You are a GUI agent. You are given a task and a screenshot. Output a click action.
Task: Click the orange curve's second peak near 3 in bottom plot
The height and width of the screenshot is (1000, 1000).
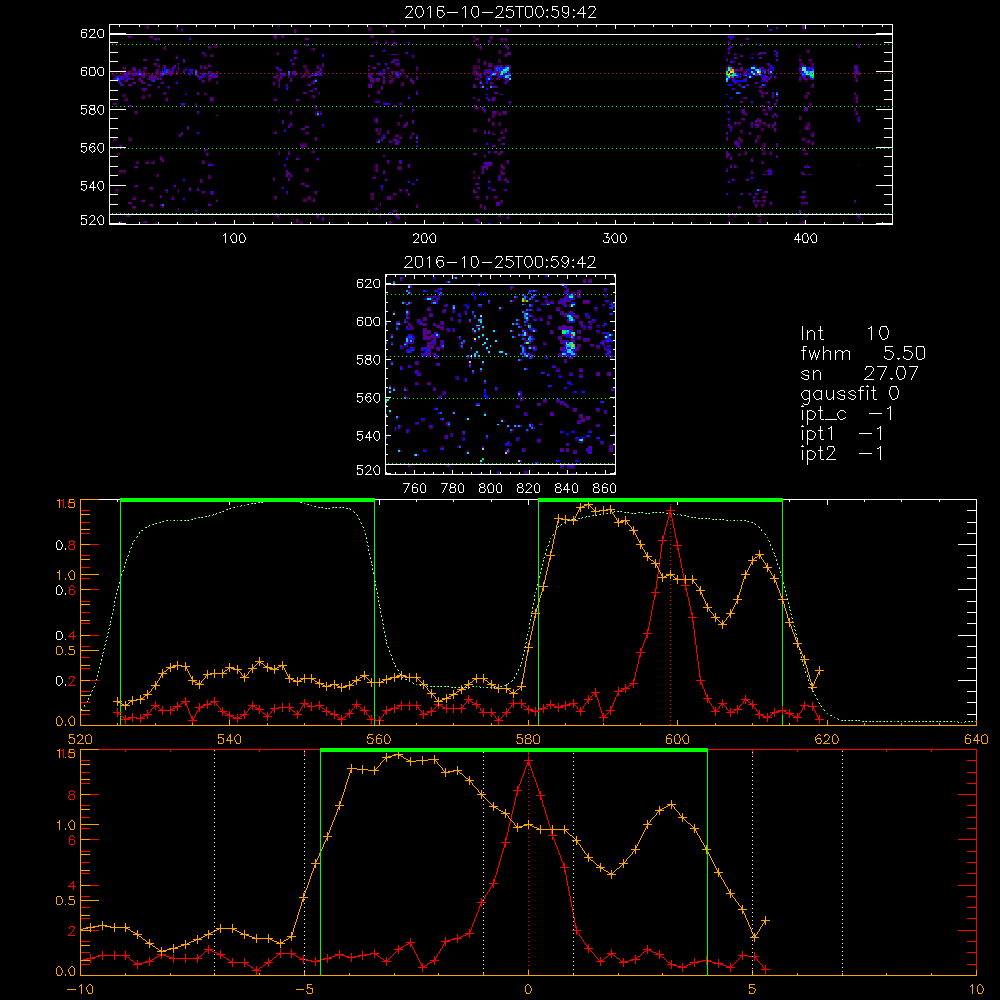click(670, 805)
